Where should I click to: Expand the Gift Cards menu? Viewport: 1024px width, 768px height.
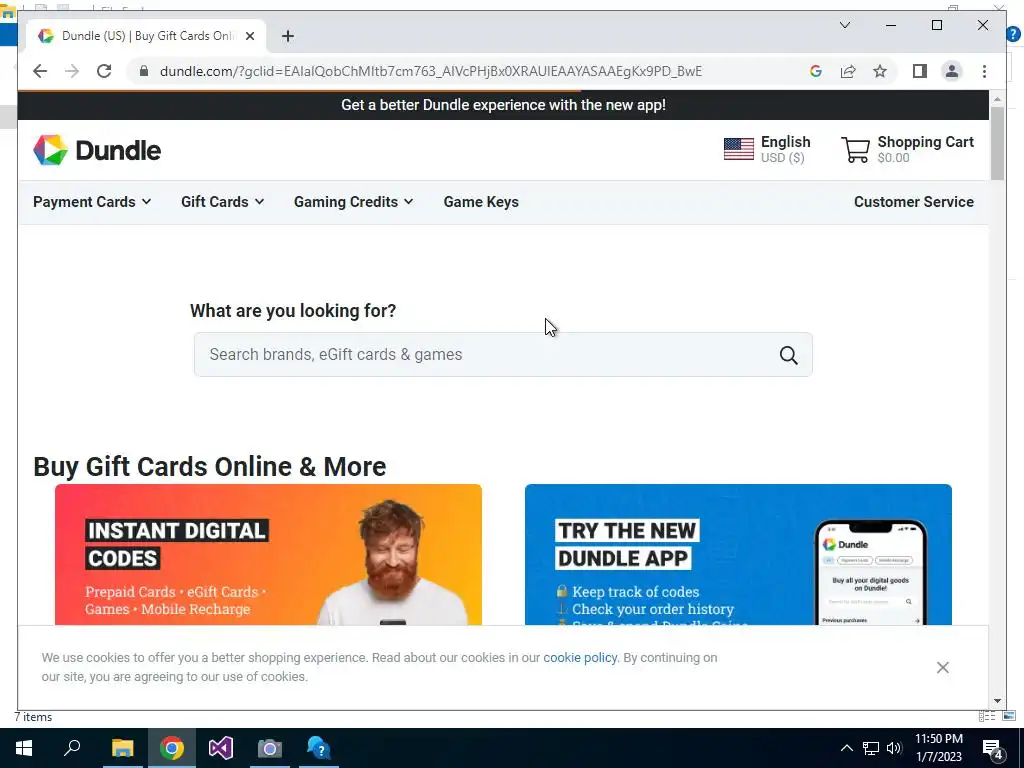click(x=223, y=202)
